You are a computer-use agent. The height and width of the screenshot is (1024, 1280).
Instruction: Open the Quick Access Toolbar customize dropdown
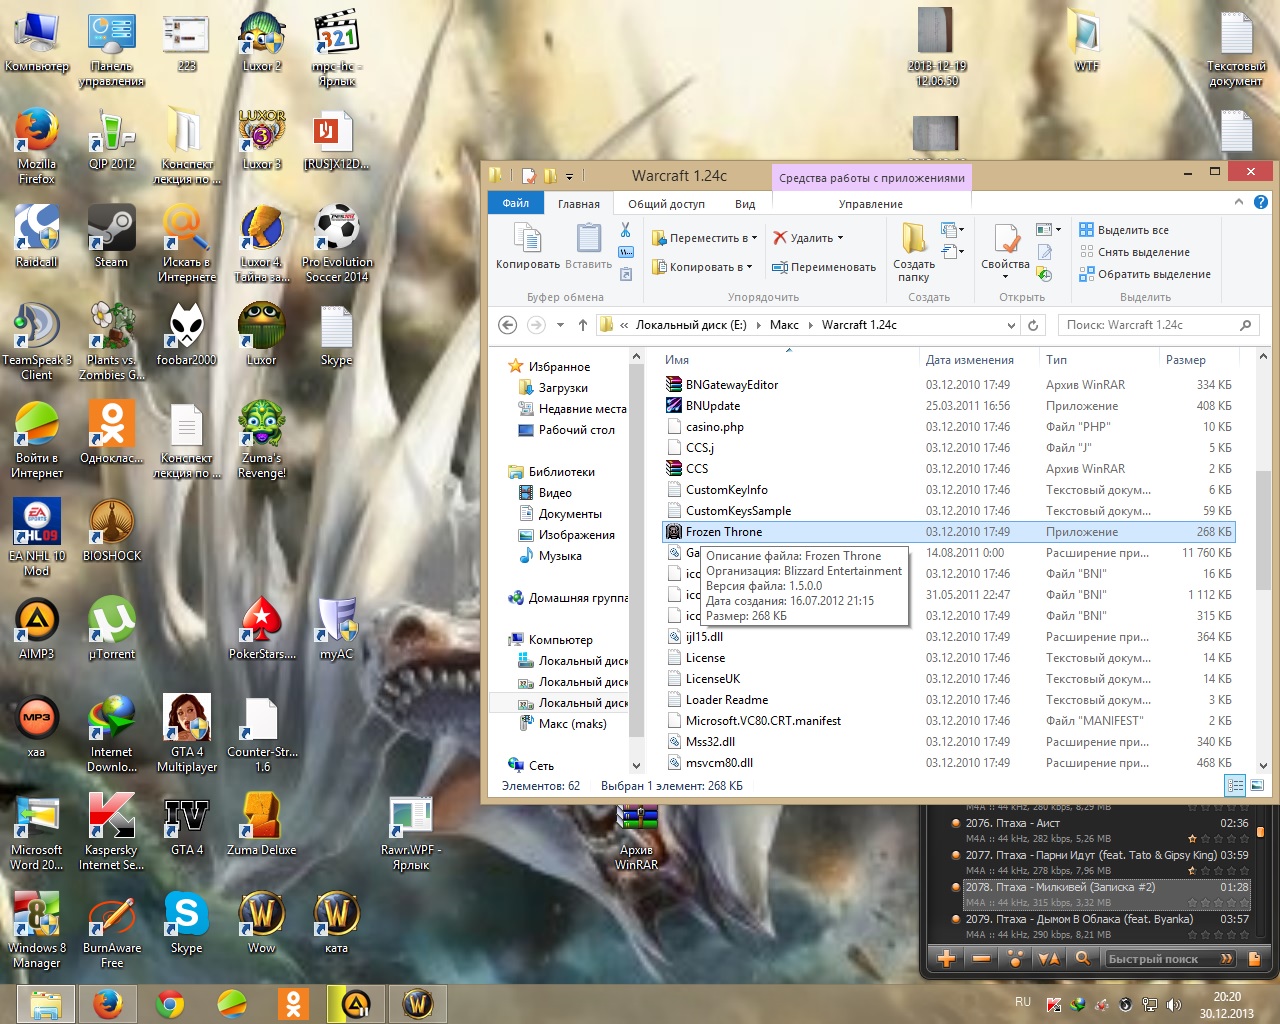tap(570, 177)
